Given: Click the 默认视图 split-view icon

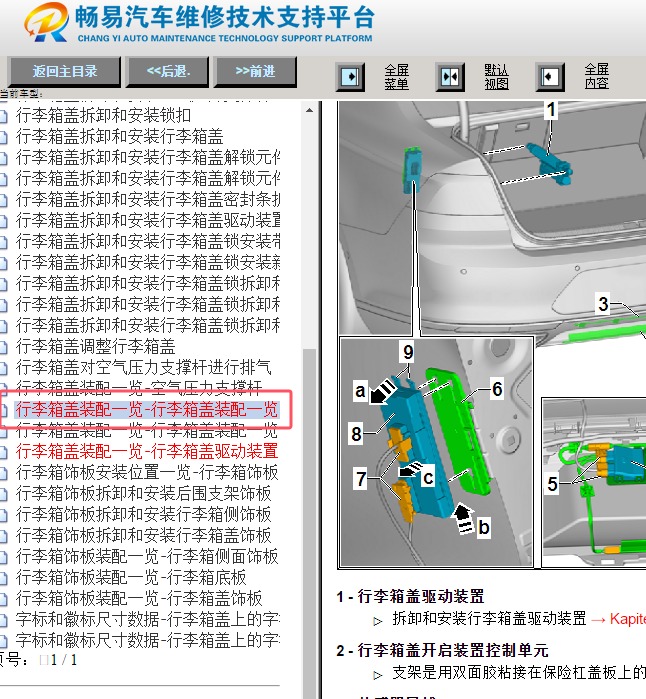Looking at the screenshot, I should (x=450, y=77).
